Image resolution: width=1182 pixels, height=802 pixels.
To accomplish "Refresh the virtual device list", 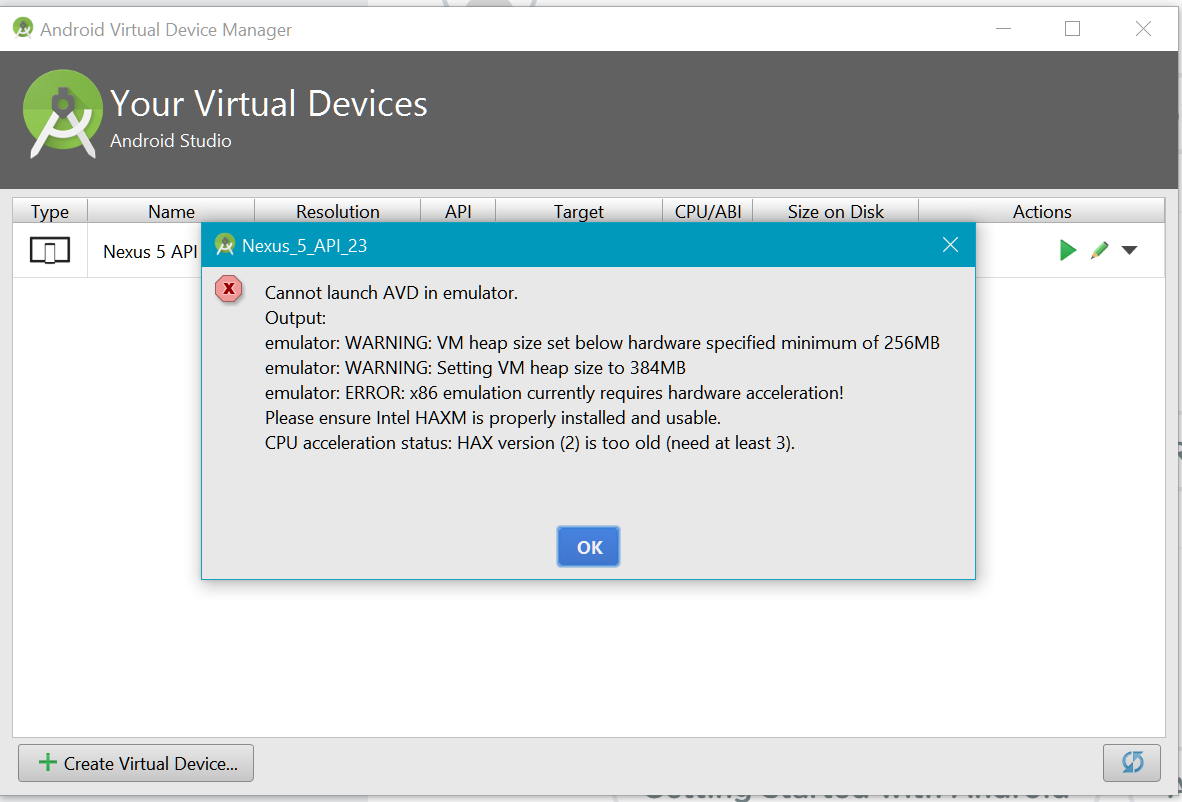I will 1132,763.
